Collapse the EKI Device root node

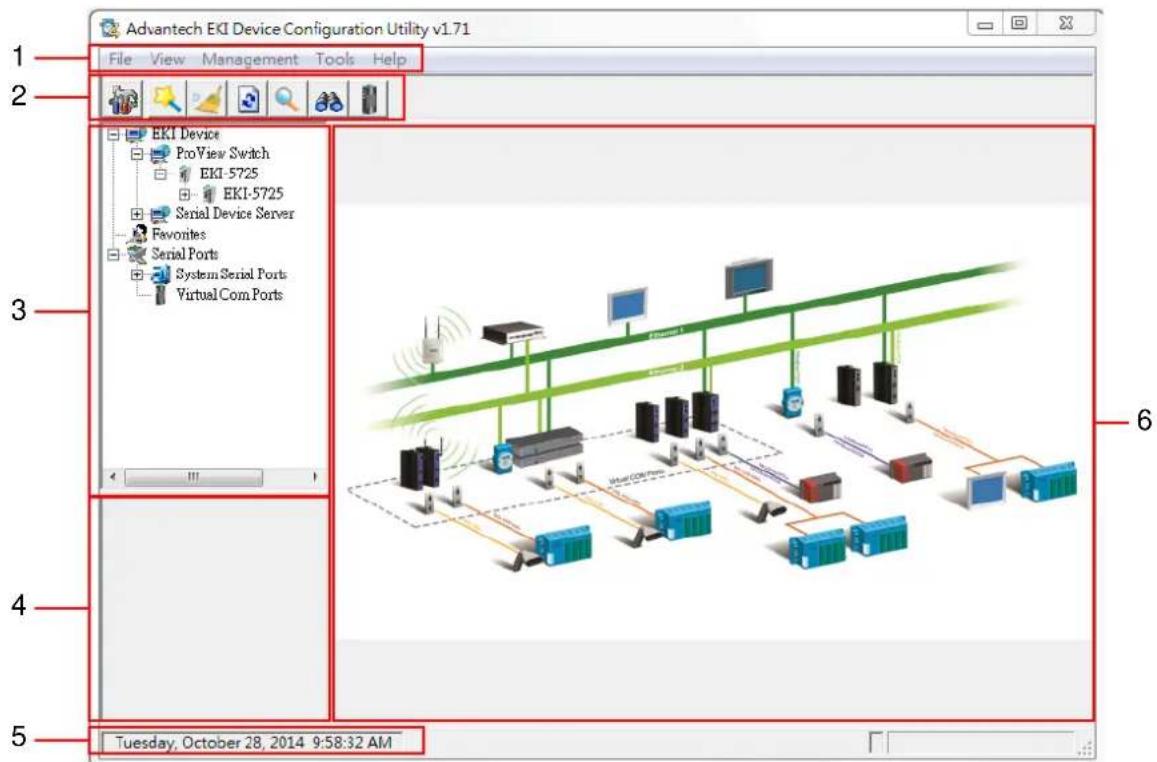coord(113,134)
